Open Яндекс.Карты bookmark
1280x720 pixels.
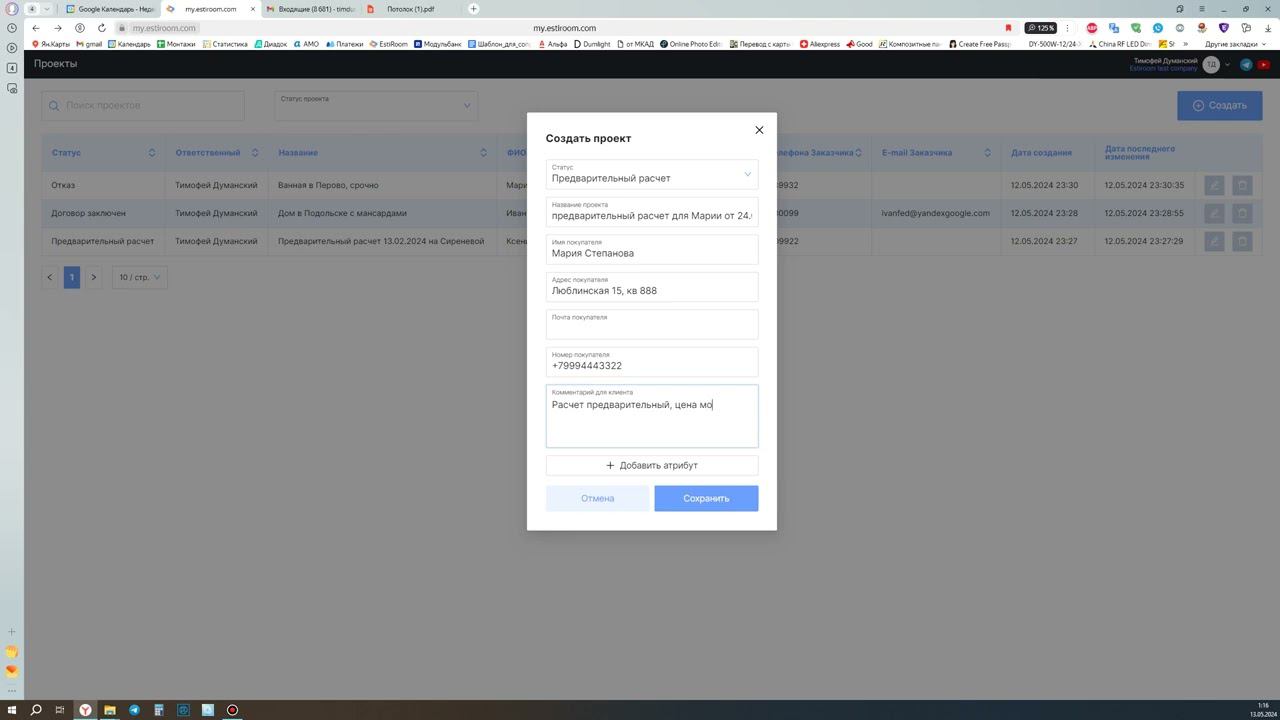coord(50,44)
